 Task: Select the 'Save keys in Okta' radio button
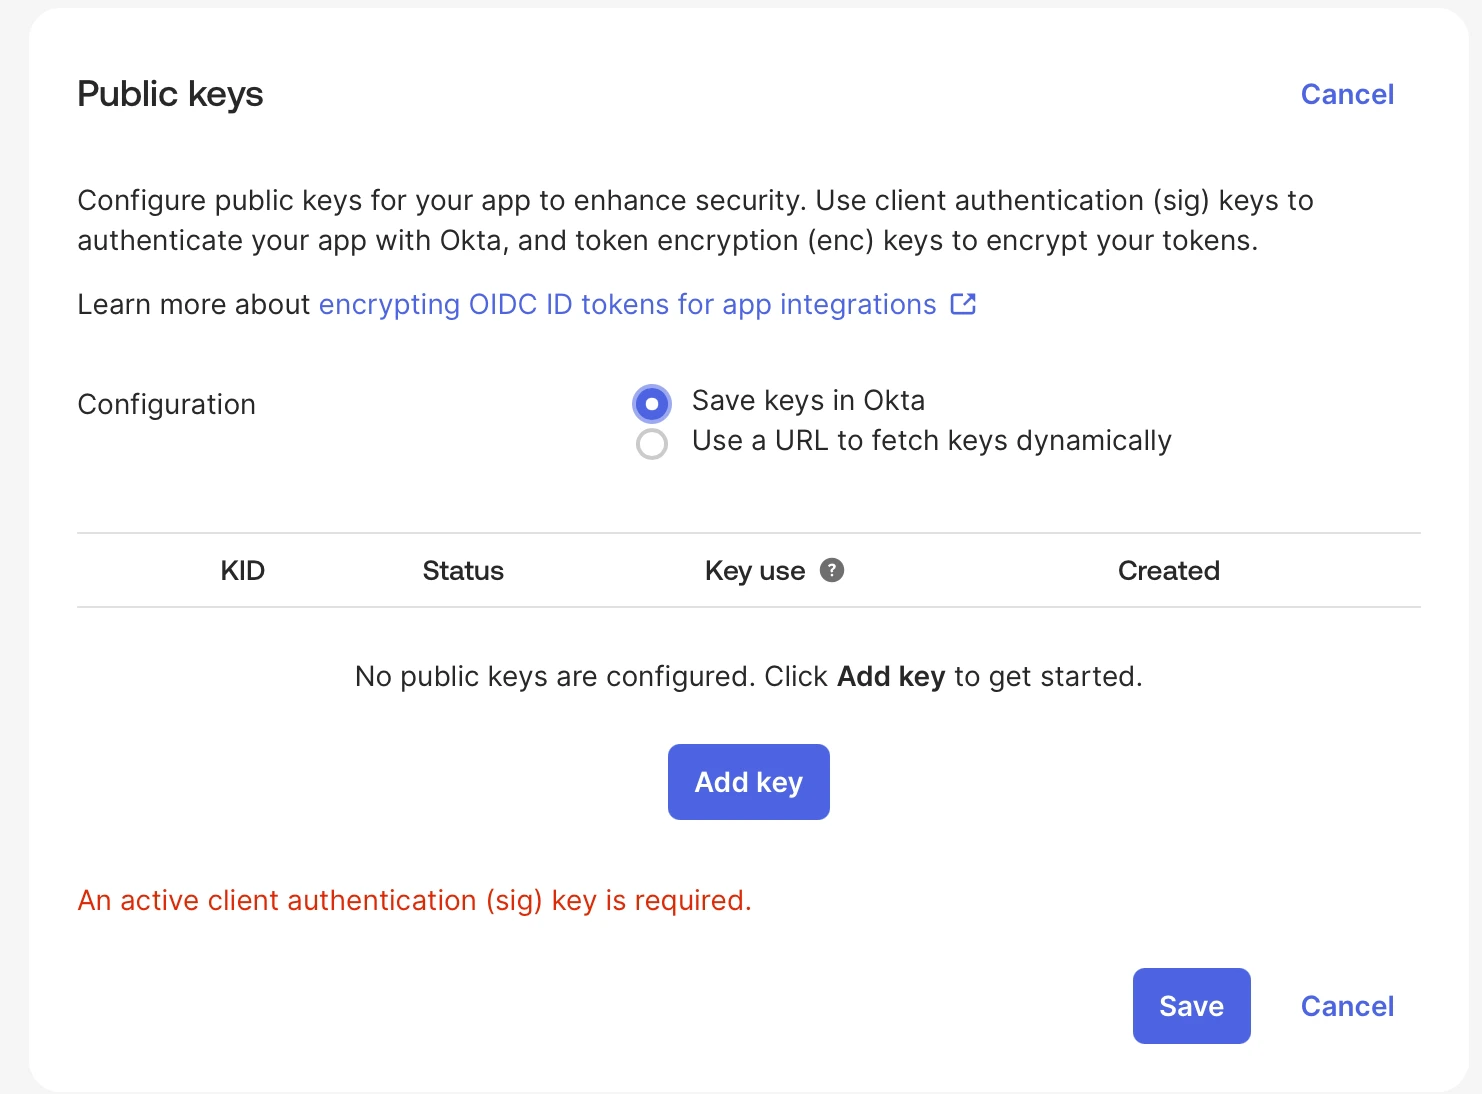coord(652,404)
